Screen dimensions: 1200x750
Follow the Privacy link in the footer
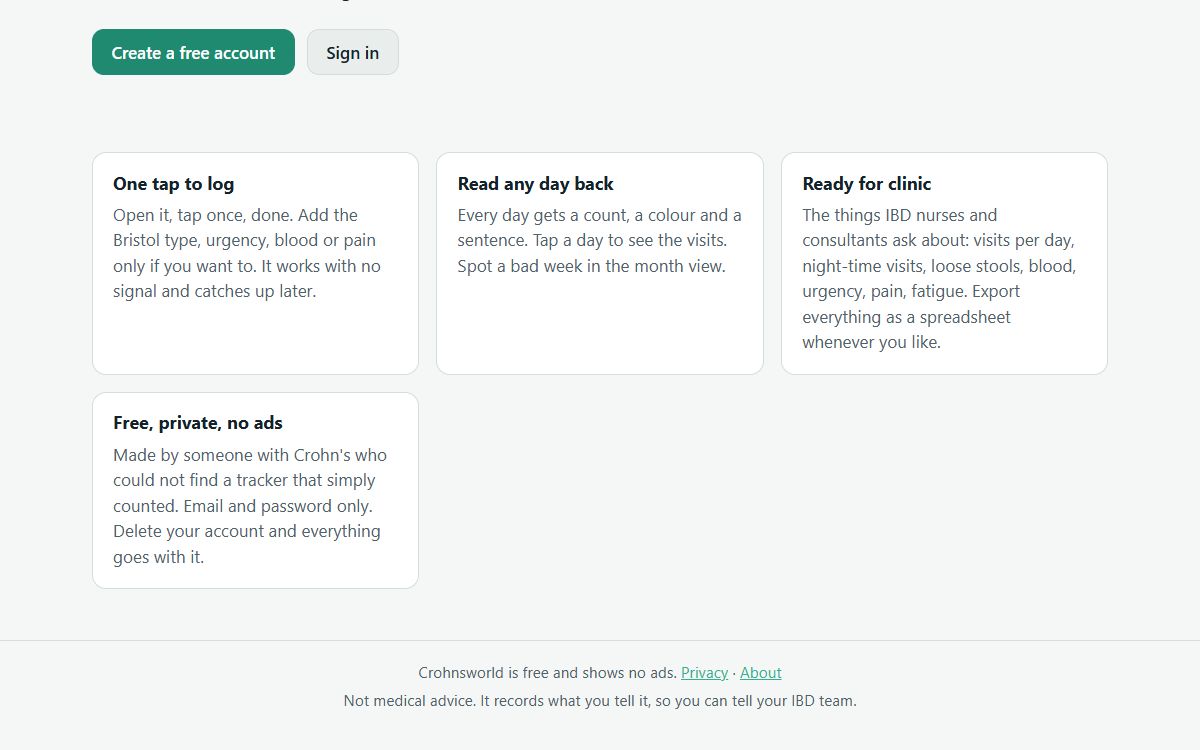704,673
